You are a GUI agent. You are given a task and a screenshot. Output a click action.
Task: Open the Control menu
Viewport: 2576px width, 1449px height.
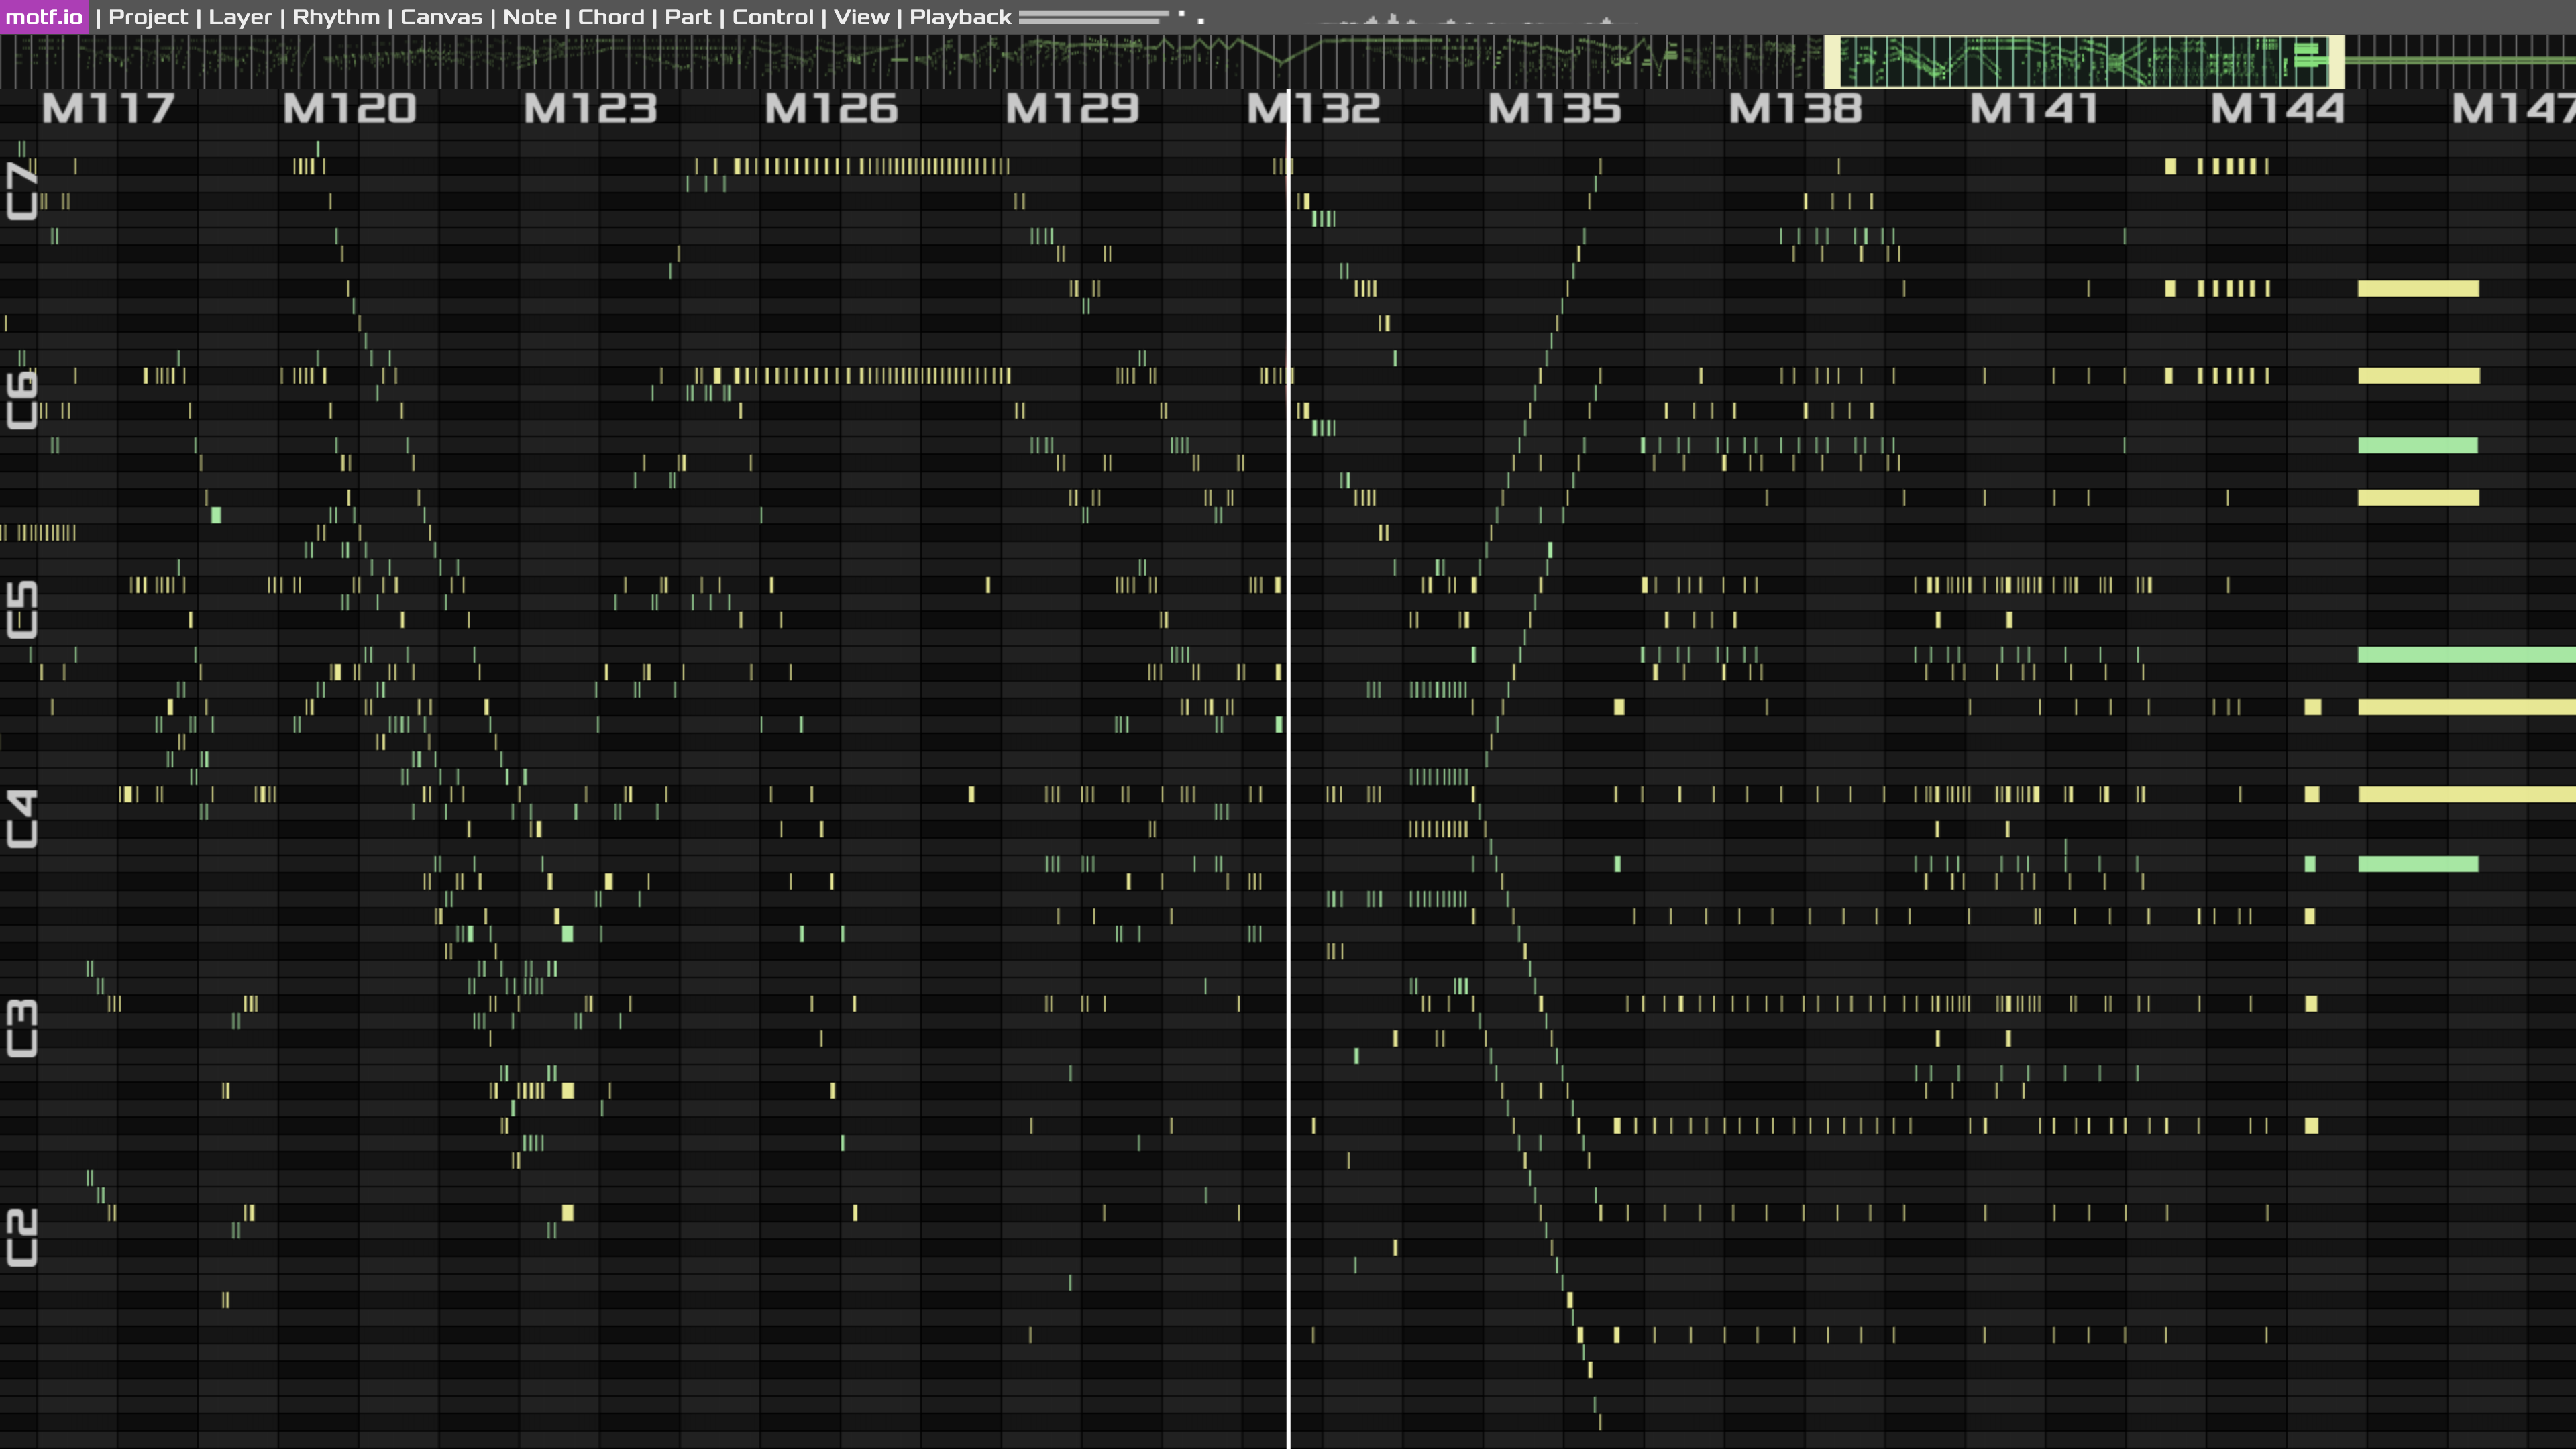click(x=773, y=17)
